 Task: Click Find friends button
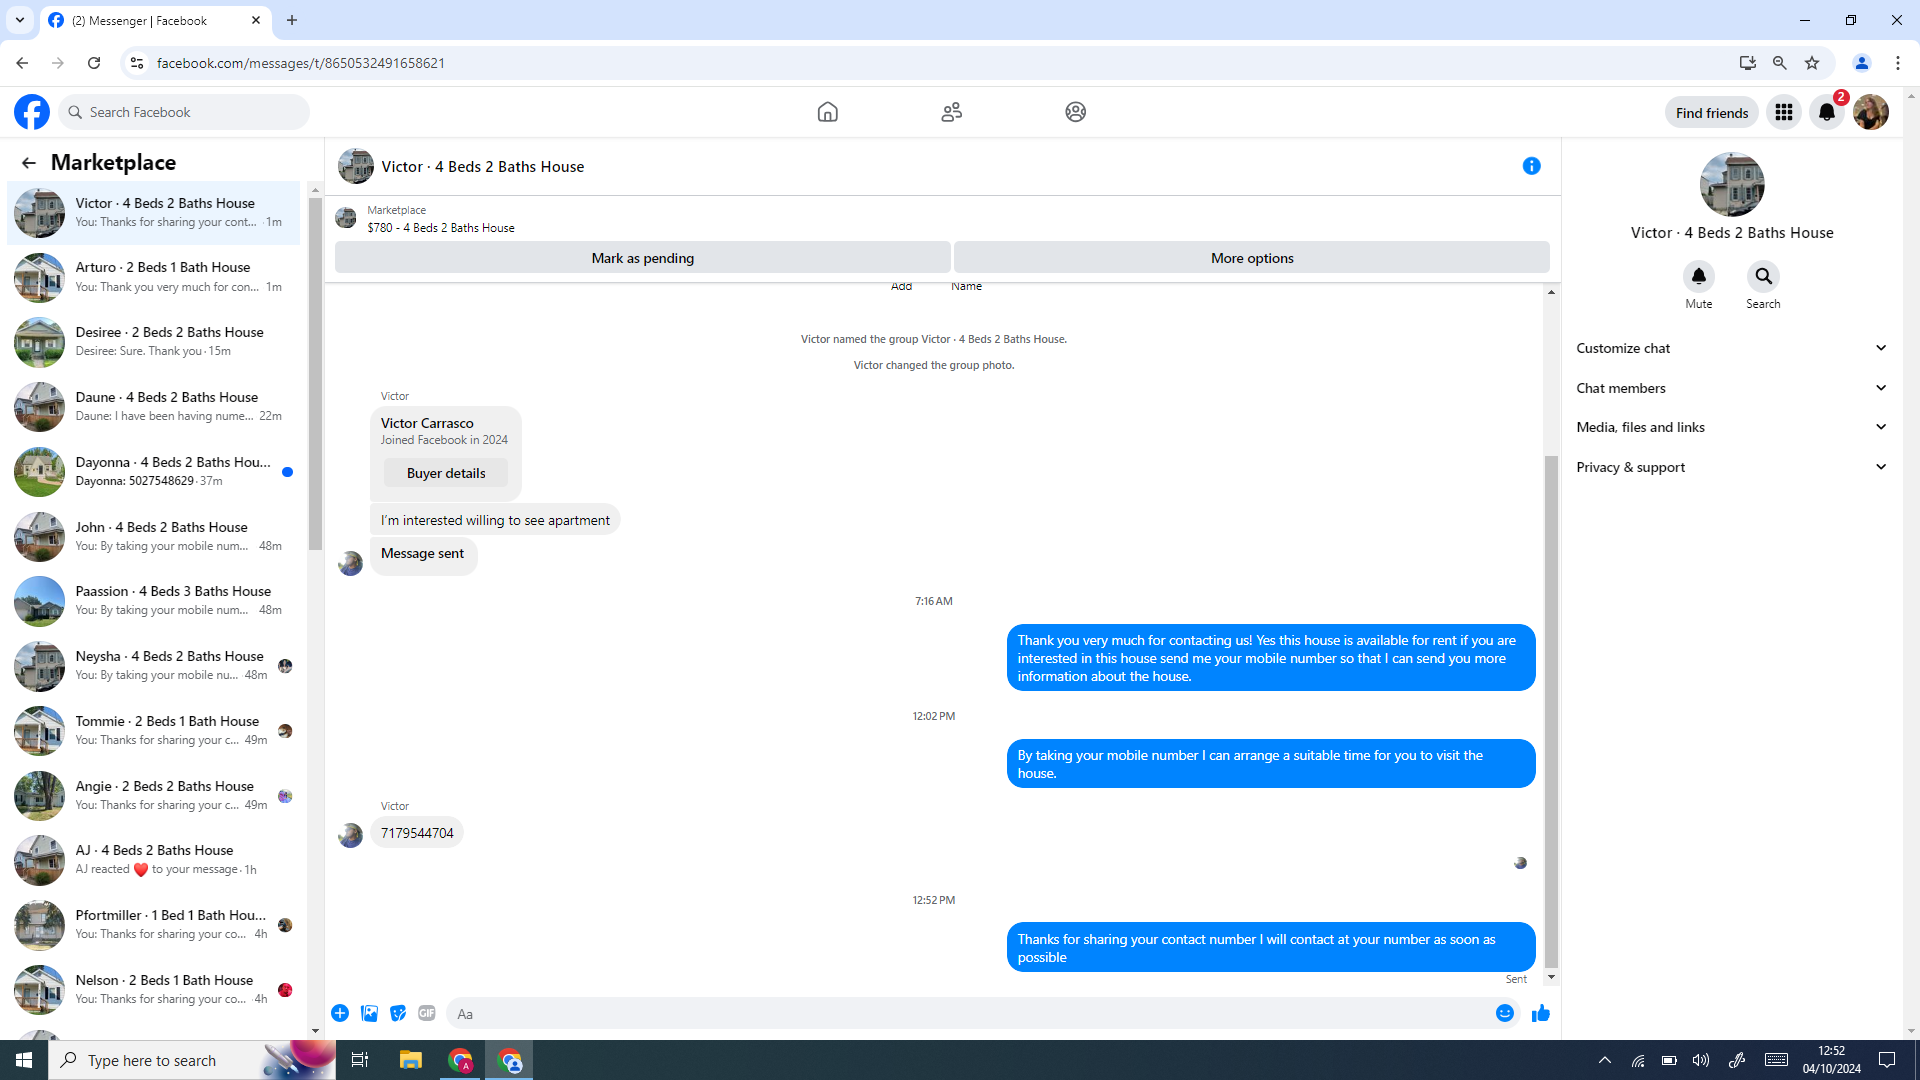click(1711, 113)
